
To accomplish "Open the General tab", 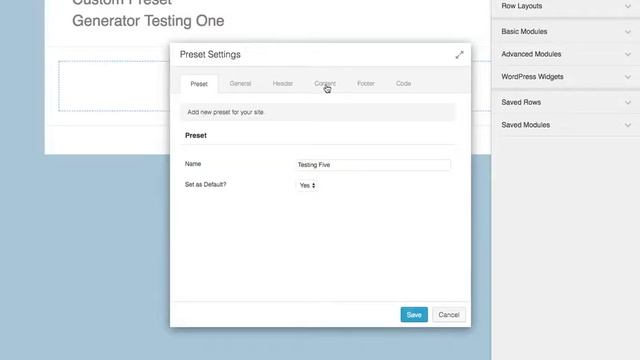I will pyautogui.click(x=240, y=84).
